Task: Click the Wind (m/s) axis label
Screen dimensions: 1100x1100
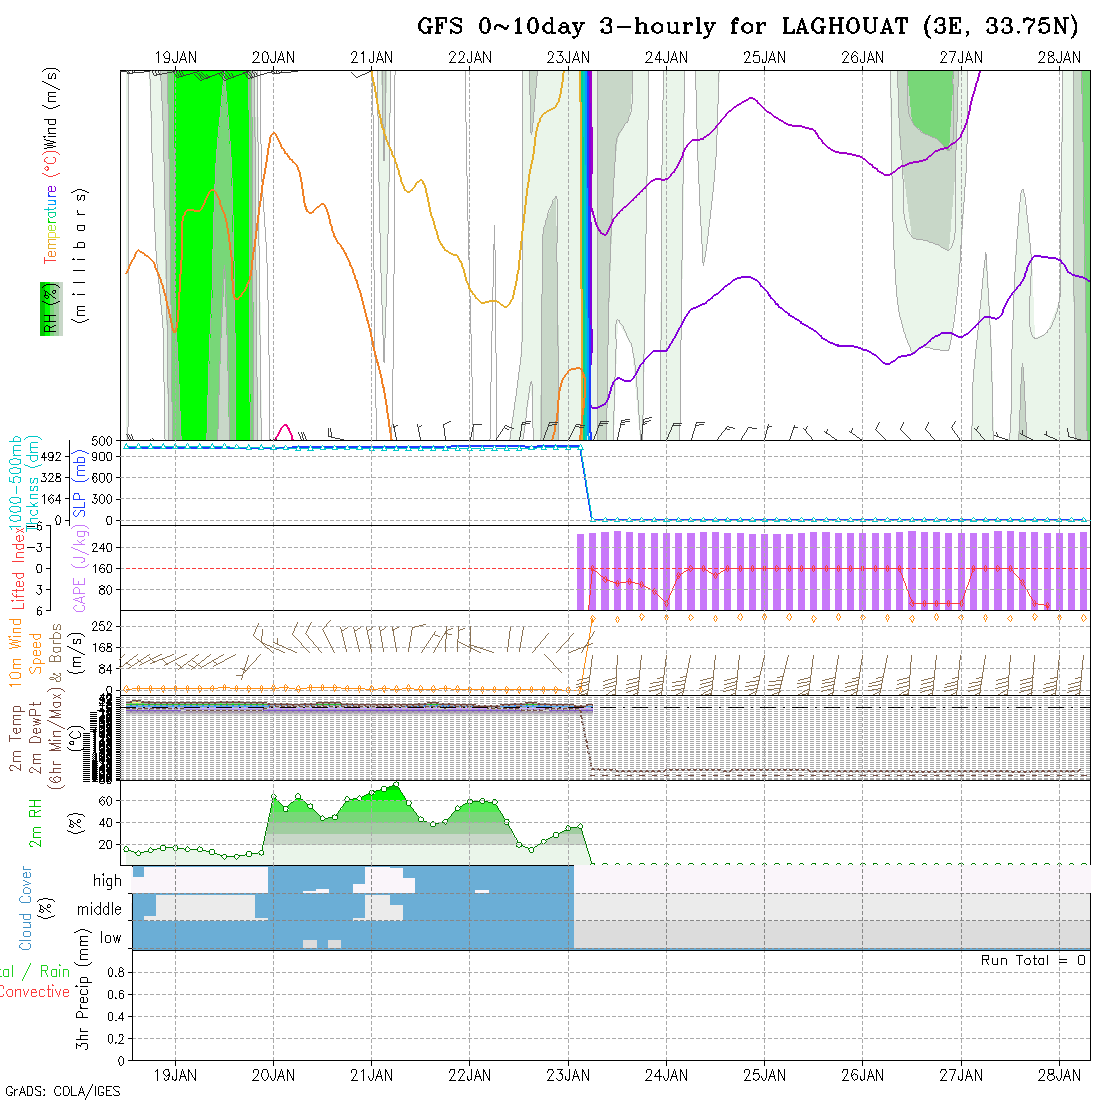Action: pos(51,108)
